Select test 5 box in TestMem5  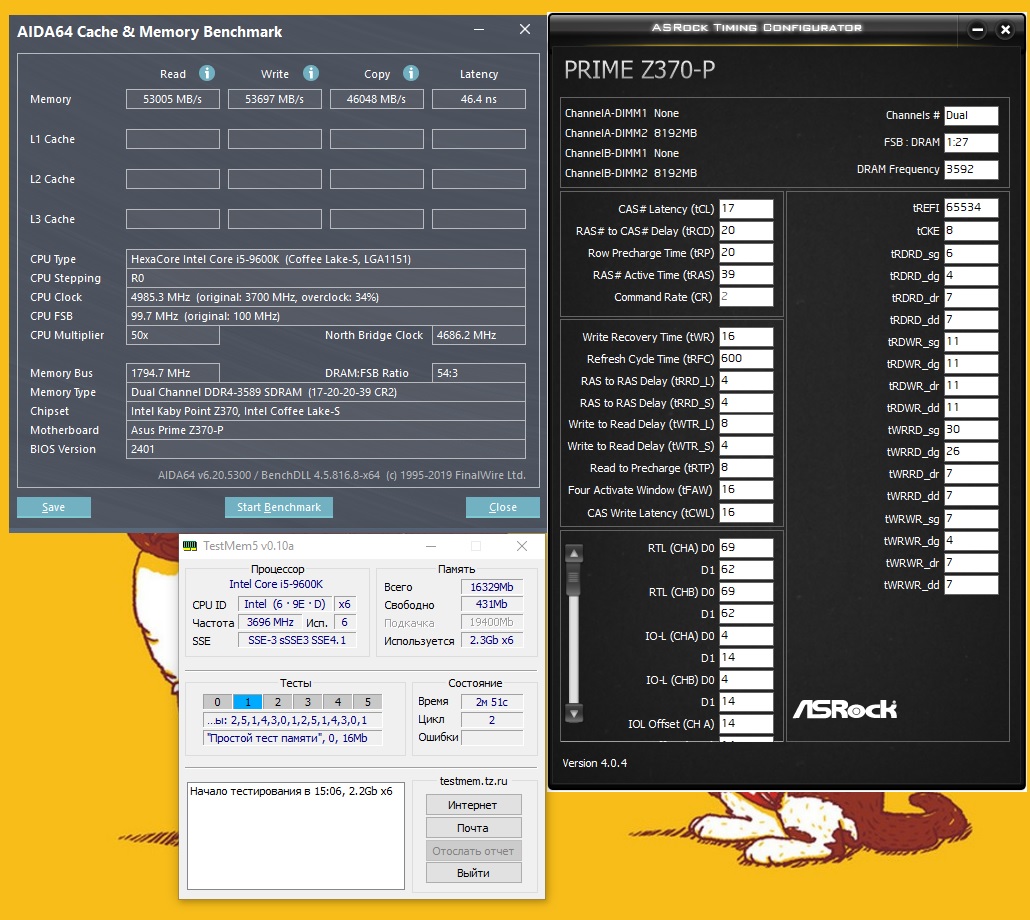[x=368, y=701]
